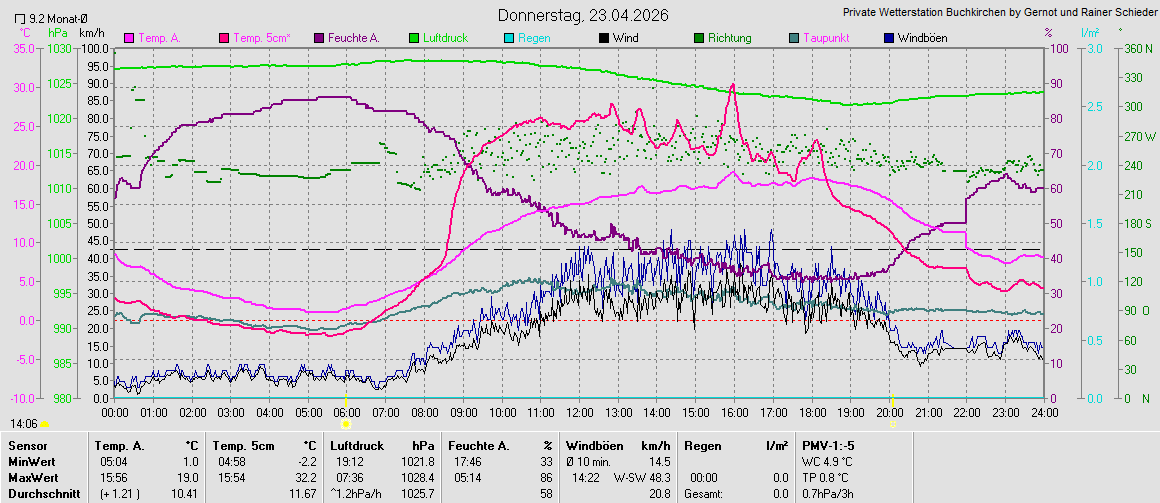Click the Taupunkt legend label
1160x503 pixels.
tap(827, 38)
